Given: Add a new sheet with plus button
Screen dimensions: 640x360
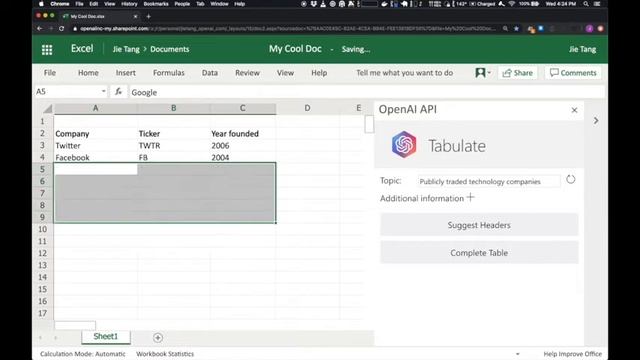Looking at the screenshot, I should [x=158, y=338].
